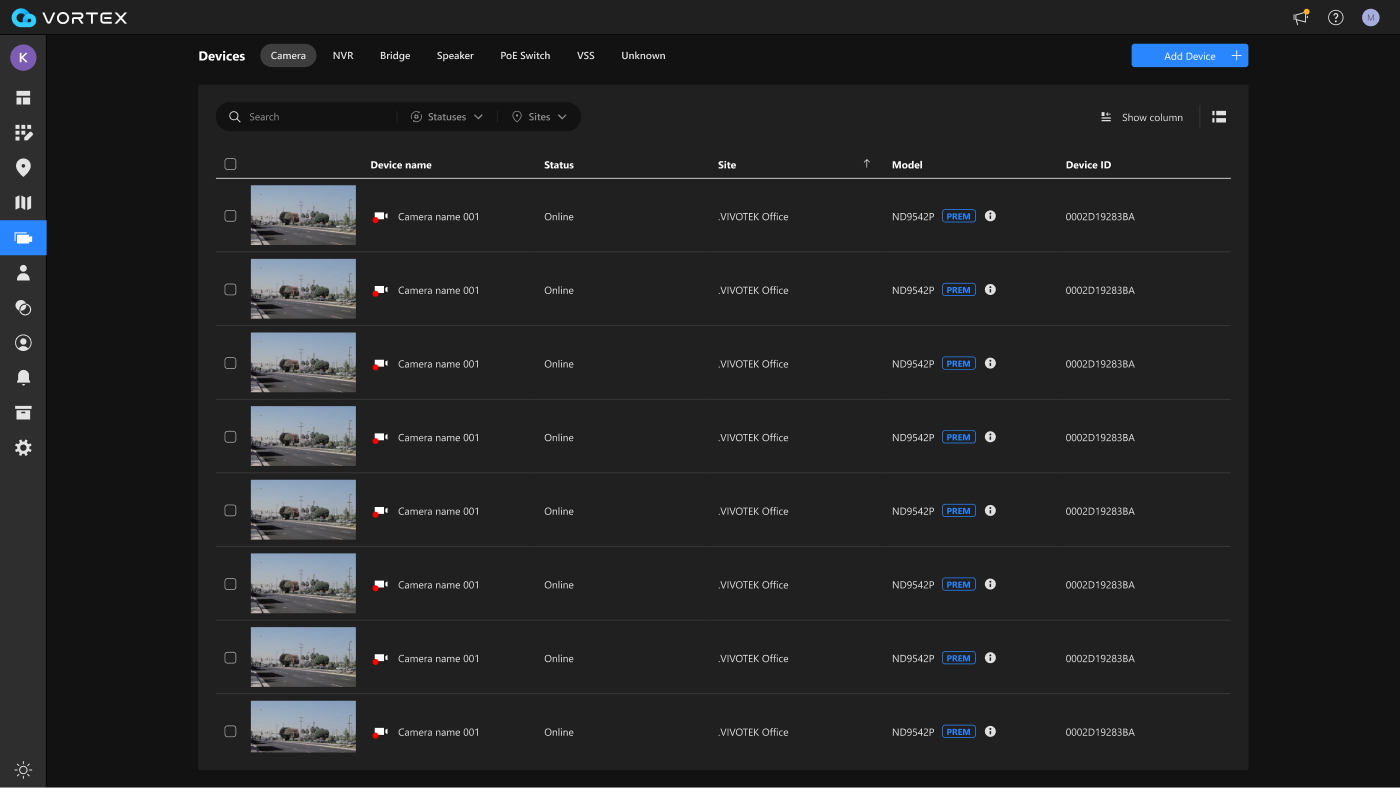Switch to the Bridge tab

tap(395, 56)
